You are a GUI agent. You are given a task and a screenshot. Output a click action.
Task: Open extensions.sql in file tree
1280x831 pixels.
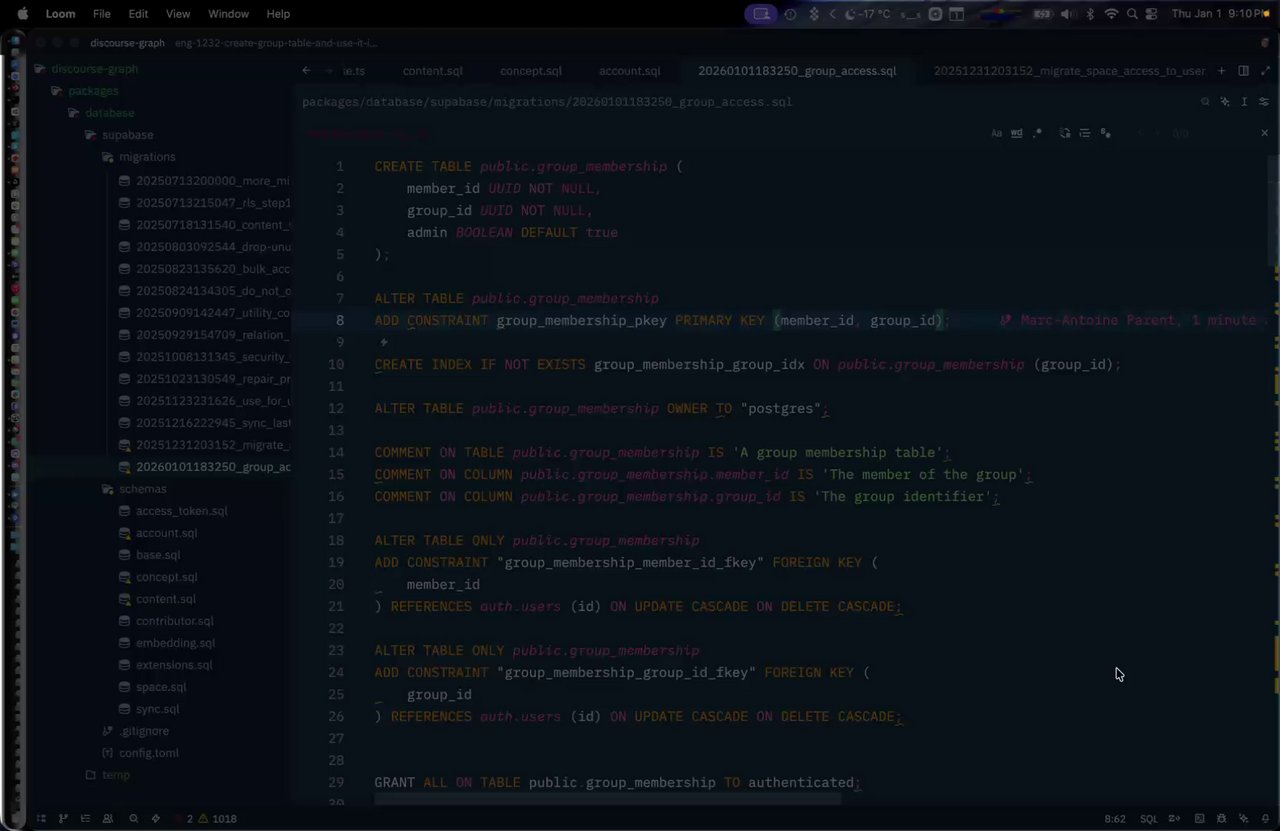(174, 665)
